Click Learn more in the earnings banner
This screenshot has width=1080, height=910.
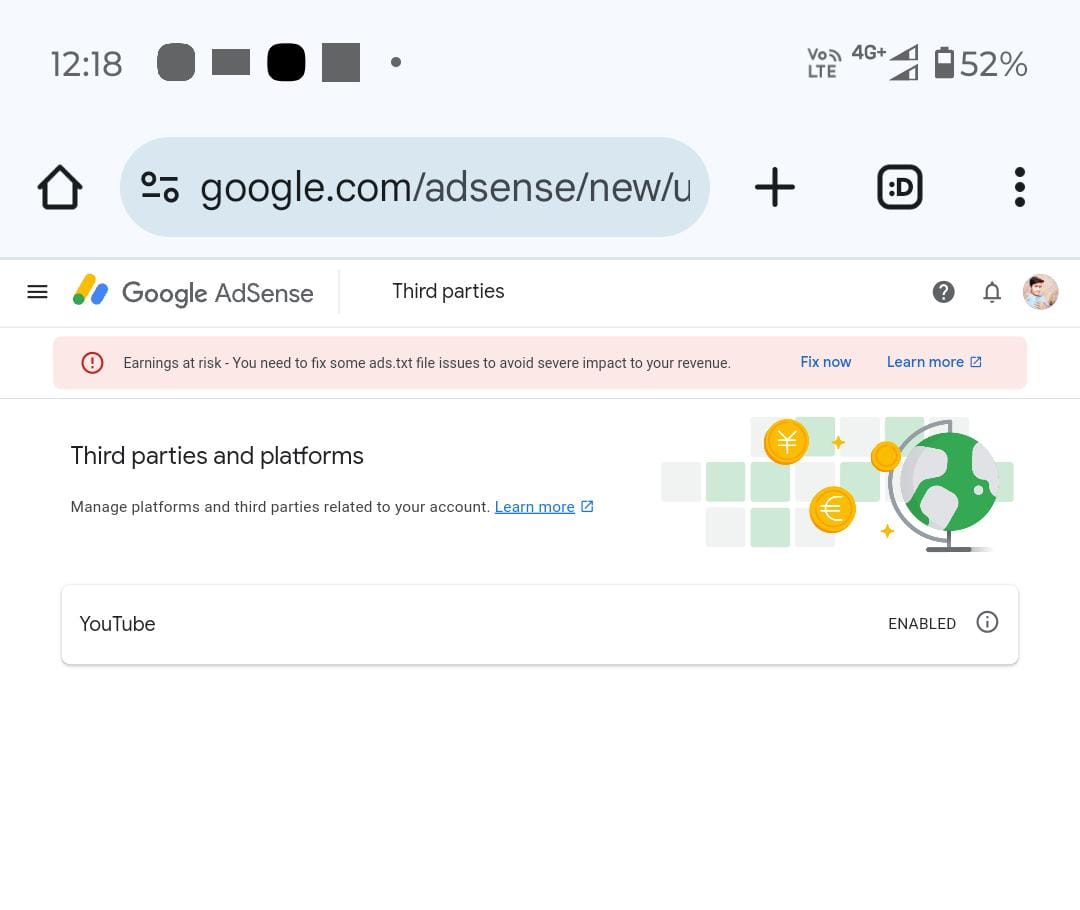[x=934, y=362]
